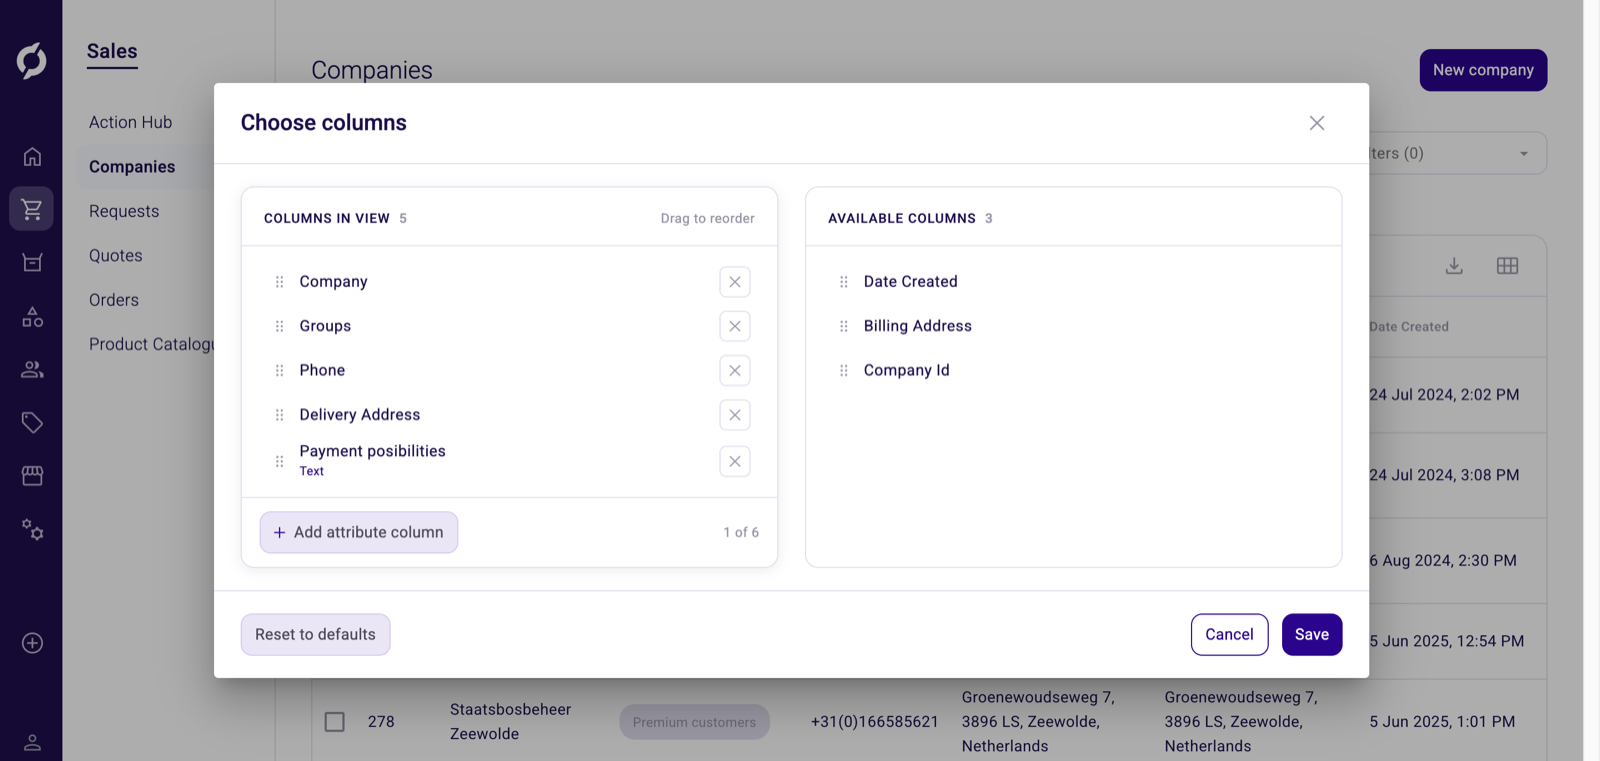Click the drag handle beside Payment posibilities
The height and width of the screenshot is (761, 1600).
279,461
